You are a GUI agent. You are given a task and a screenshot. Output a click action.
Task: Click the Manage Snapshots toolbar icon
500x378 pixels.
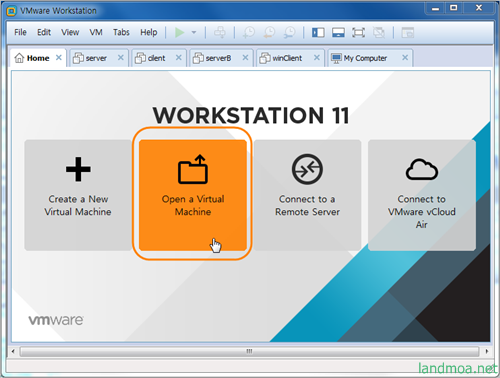[289, 32]
